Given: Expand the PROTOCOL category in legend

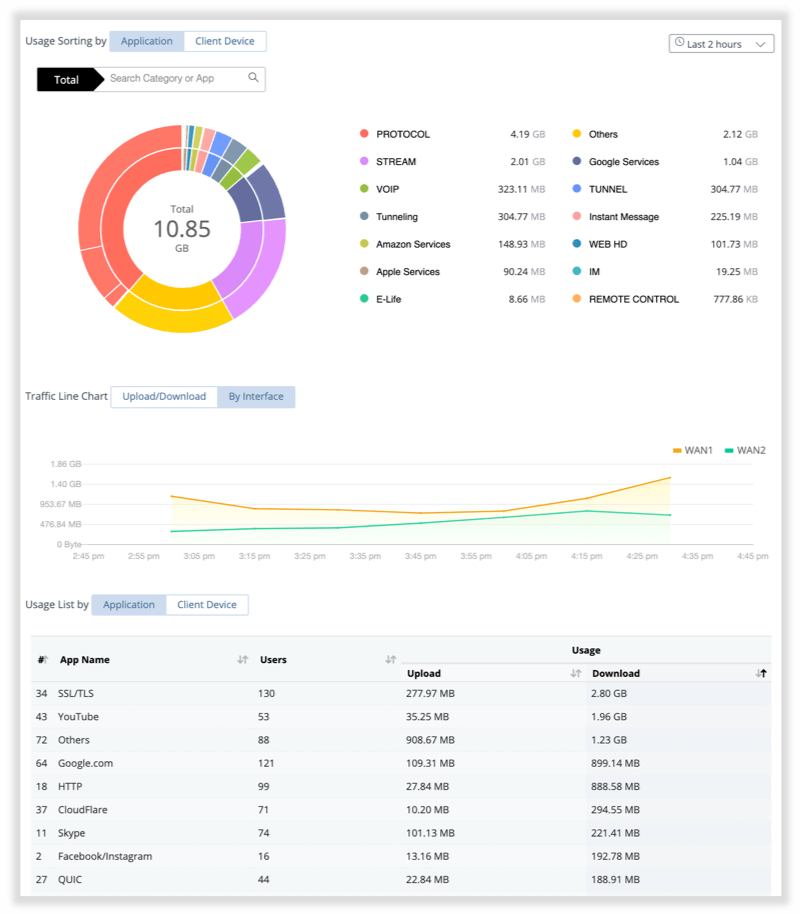Looking at the screenshot, I should tap(403, 134).
